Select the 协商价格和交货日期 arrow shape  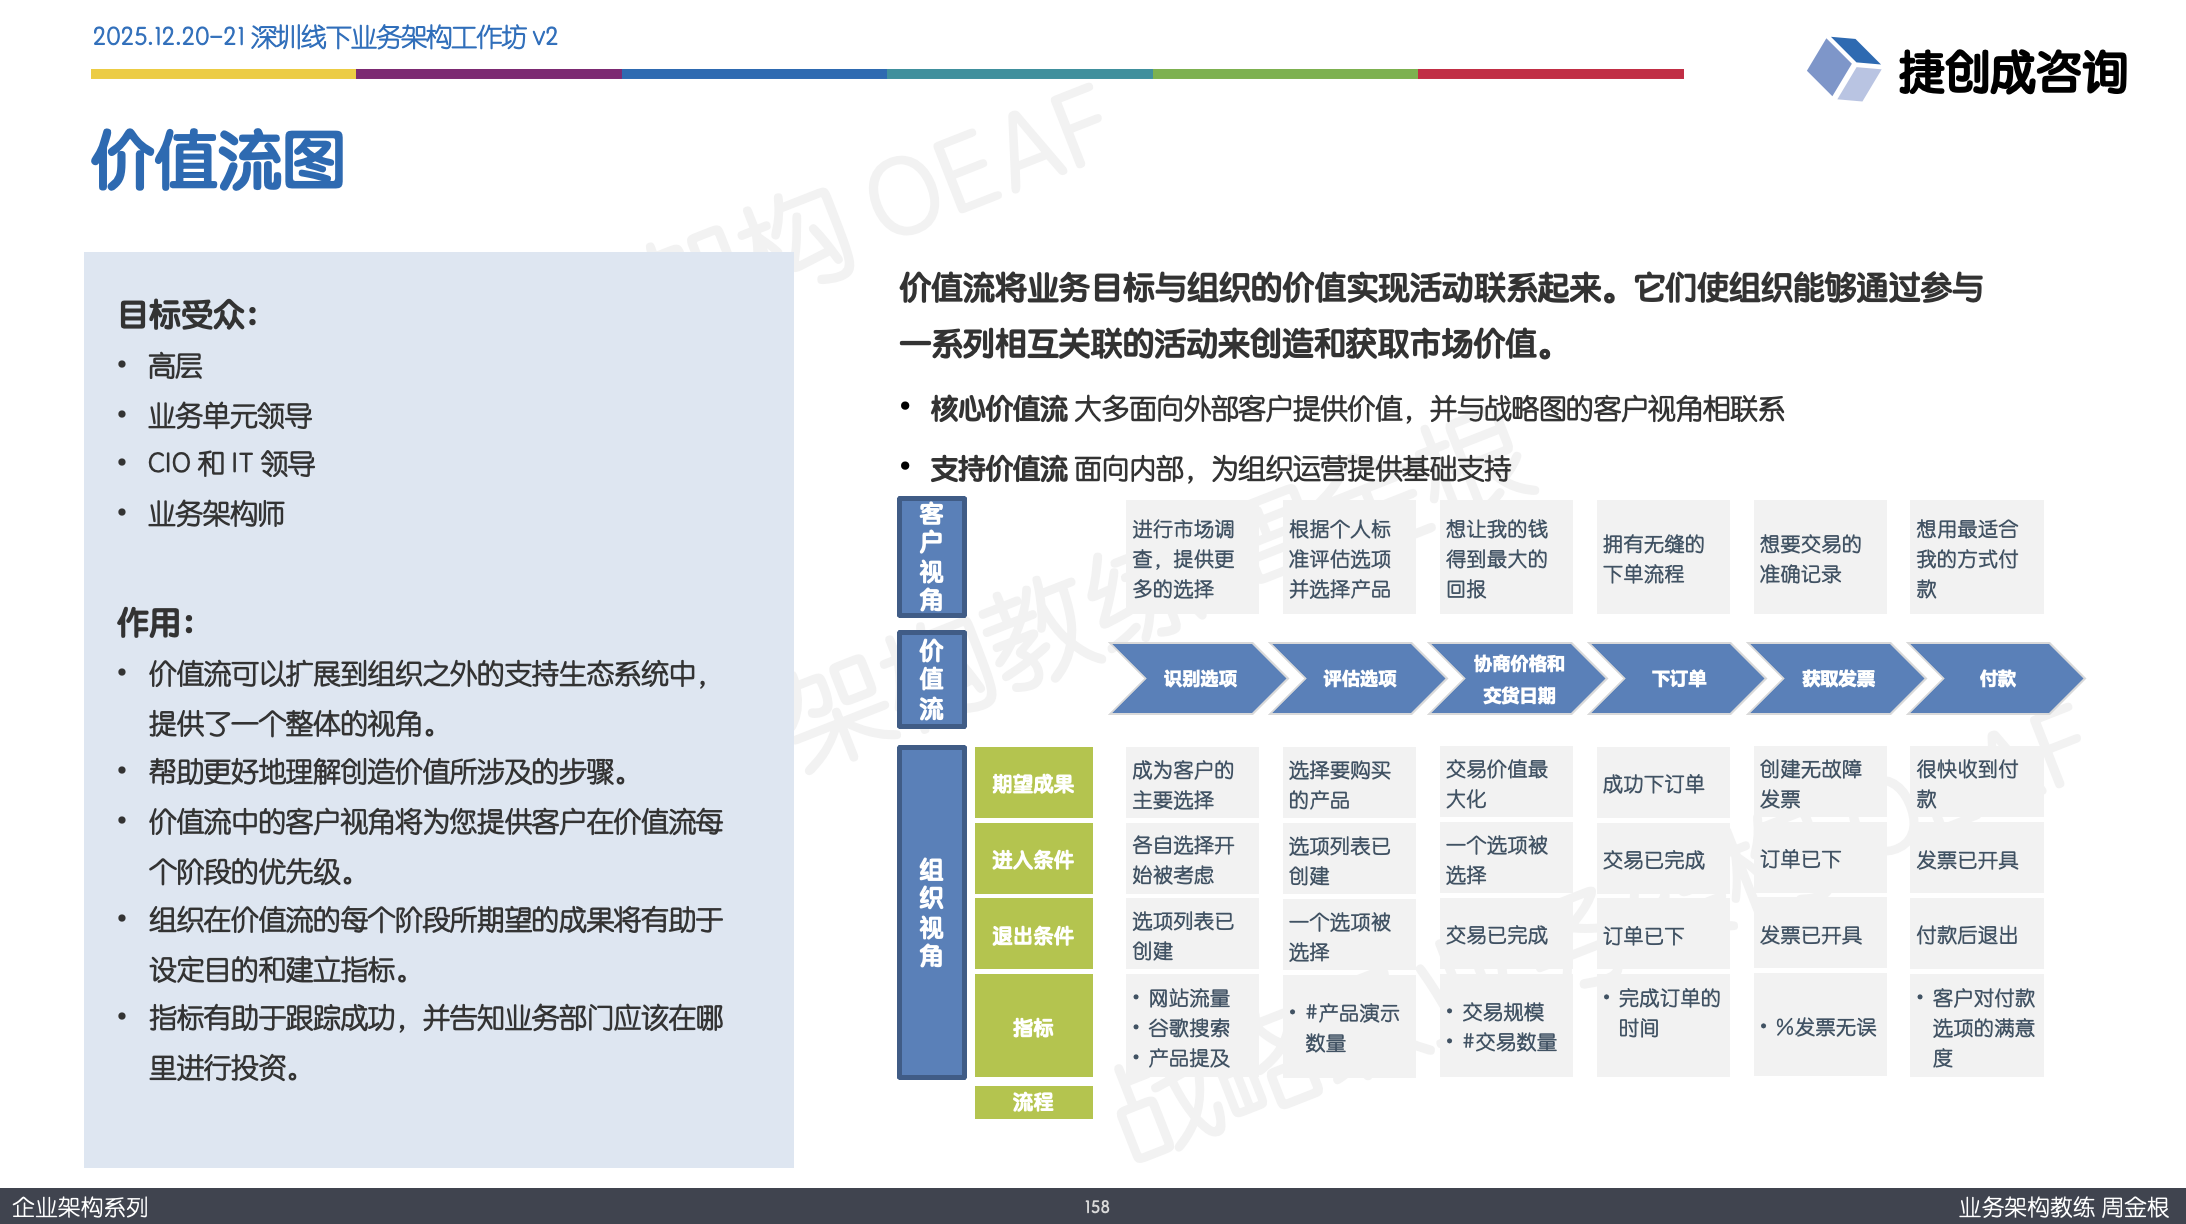[x=1517, y=678]
